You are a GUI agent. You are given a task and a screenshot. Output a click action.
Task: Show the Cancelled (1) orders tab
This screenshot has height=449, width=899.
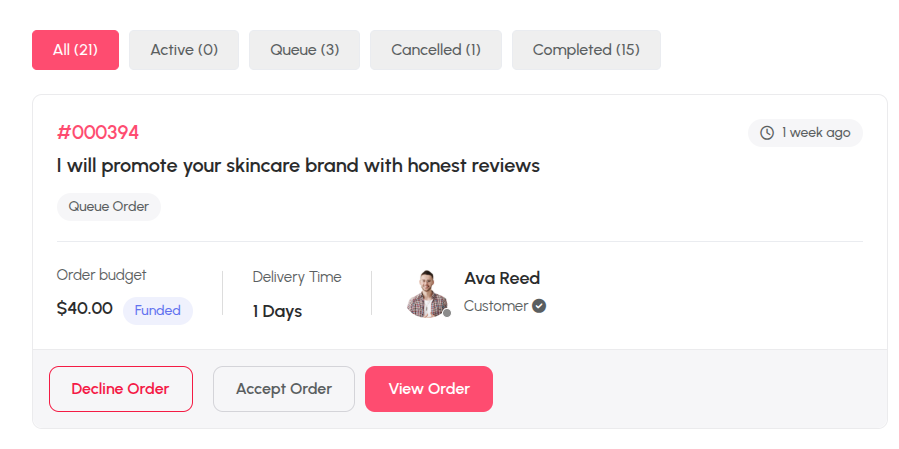pos(436,50)
